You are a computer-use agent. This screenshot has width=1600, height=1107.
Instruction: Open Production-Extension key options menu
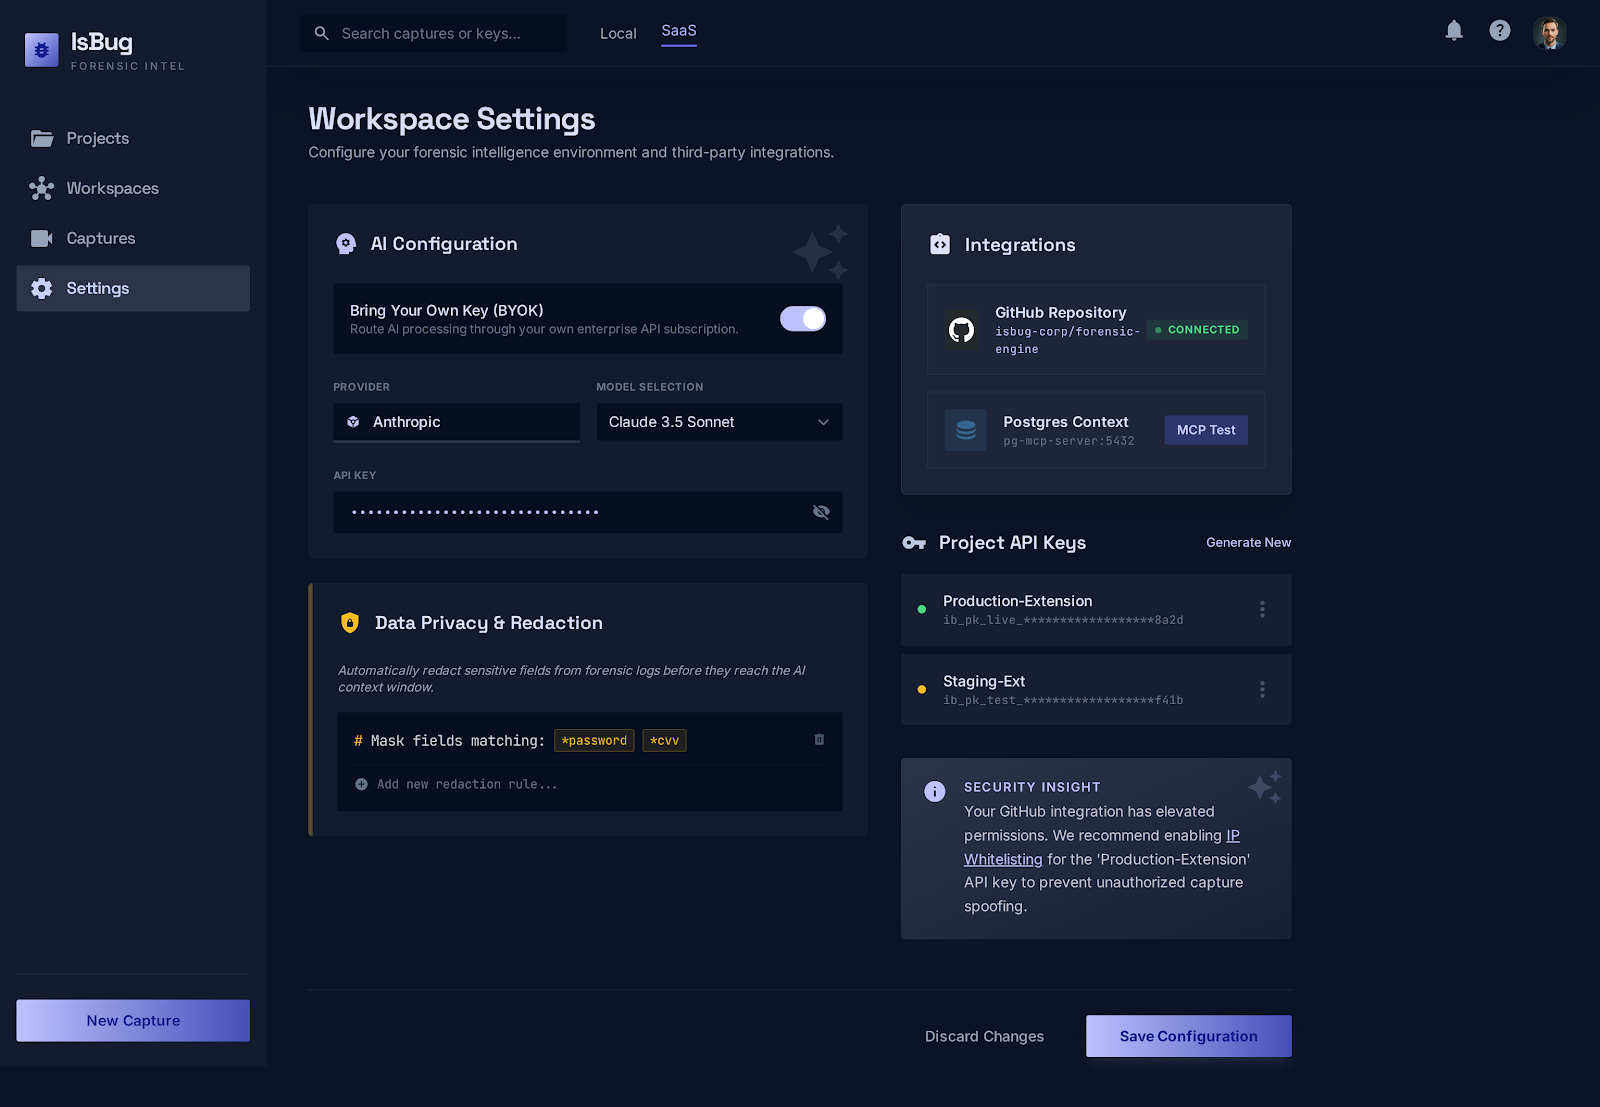[1262, 609]
